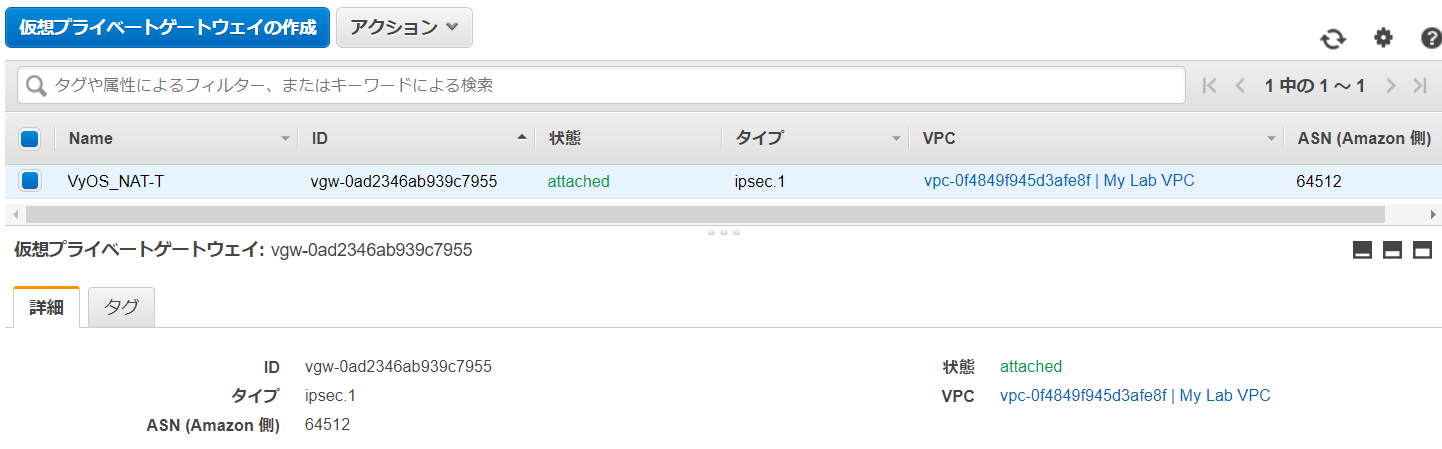
Task: Set the details pane to half height with the middle layout icon
Action: tap(1392, 250)
